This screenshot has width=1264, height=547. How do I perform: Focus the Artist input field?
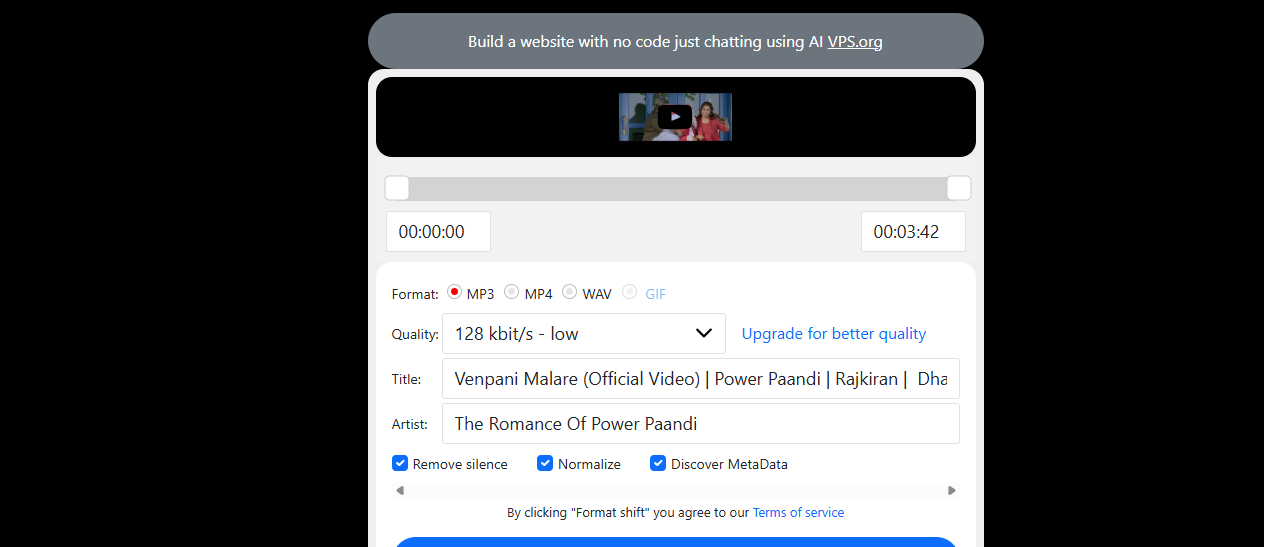click(700, 424)
